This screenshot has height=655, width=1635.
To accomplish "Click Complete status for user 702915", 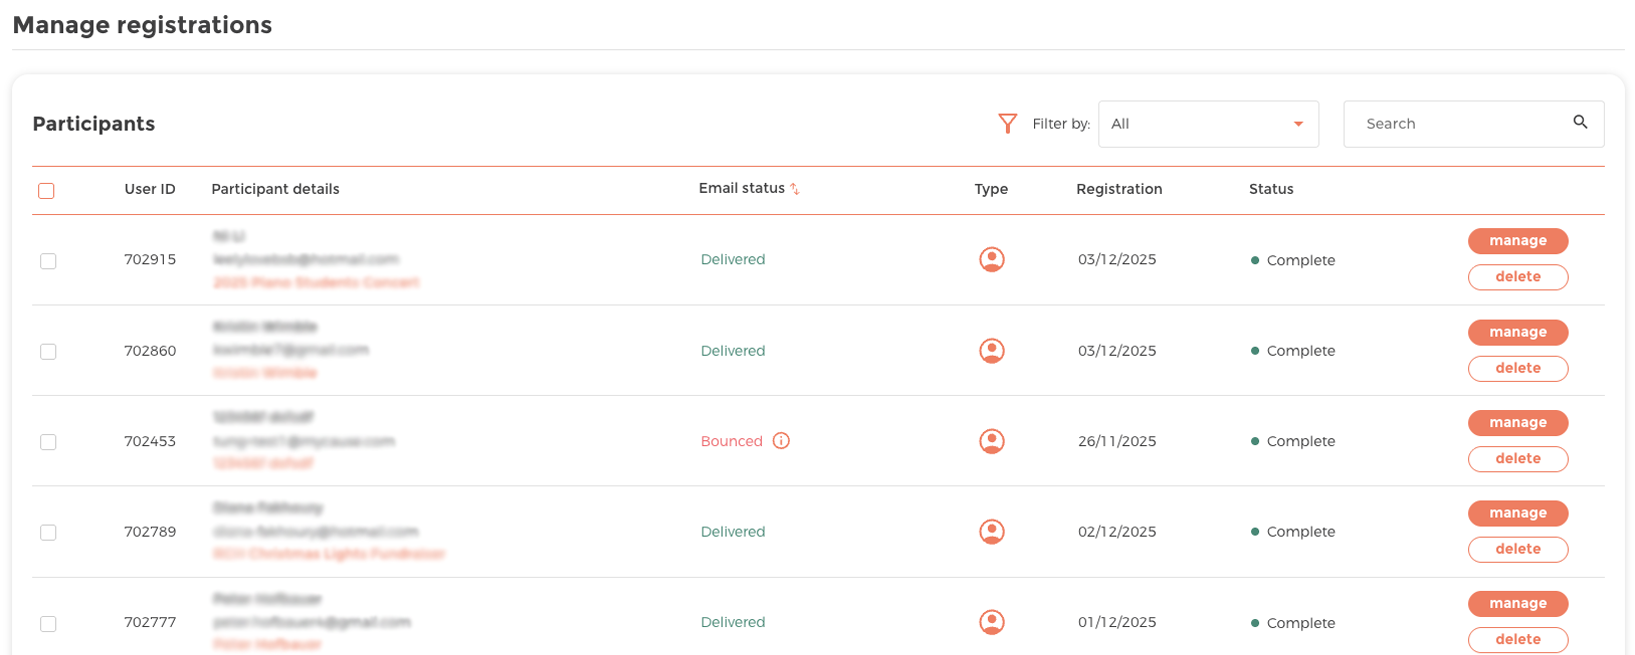I will pos(1293,260).
